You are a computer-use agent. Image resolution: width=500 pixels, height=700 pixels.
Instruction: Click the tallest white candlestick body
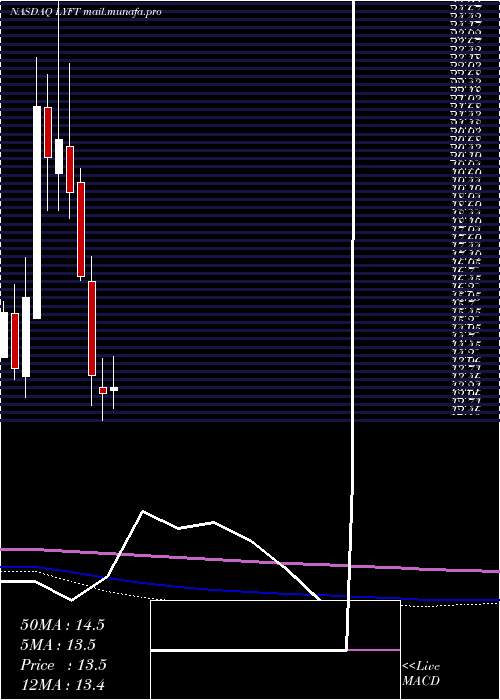point(37,212)
